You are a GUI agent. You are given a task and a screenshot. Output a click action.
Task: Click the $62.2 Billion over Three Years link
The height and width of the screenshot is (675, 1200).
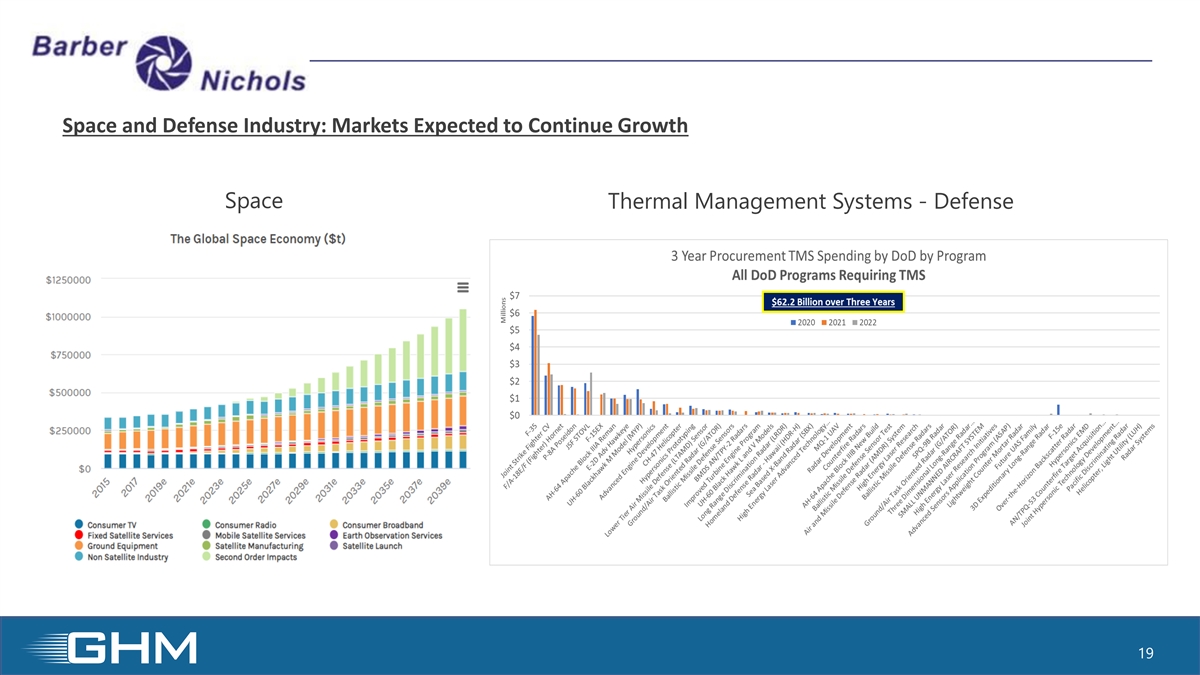pos(833,303)
